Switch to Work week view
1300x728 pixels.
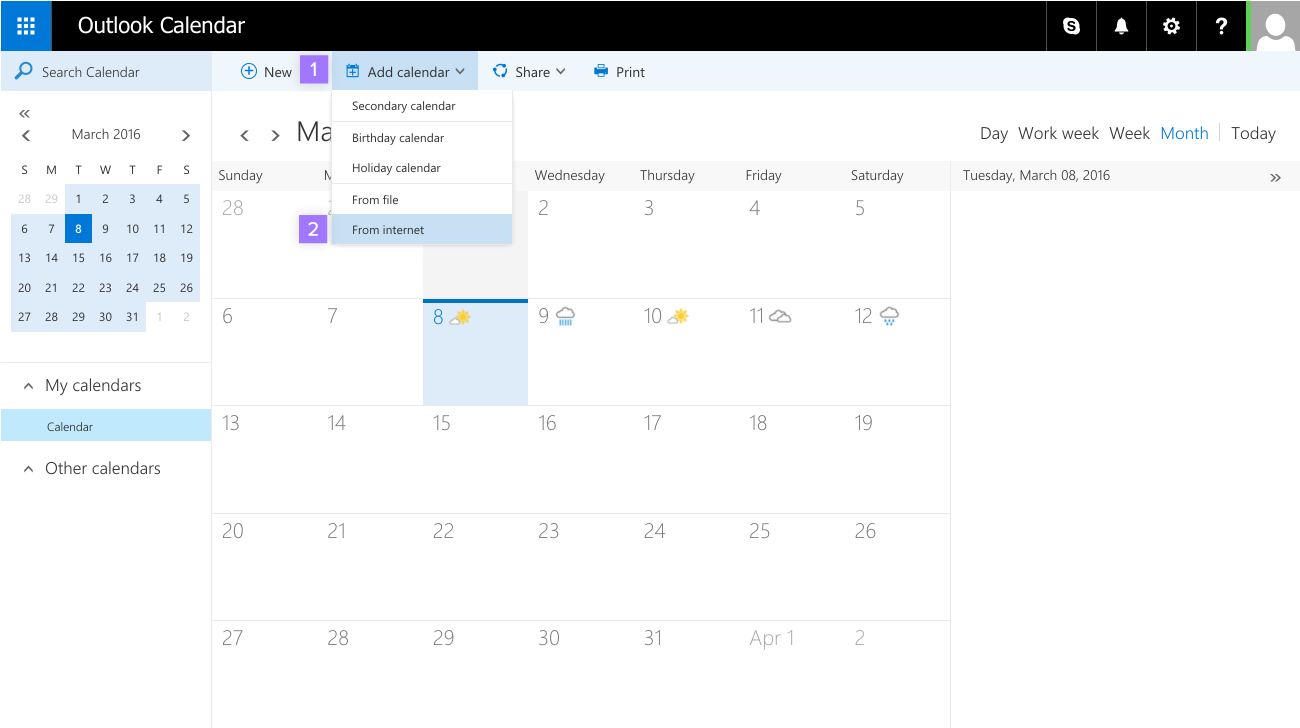coord(1058,133)
